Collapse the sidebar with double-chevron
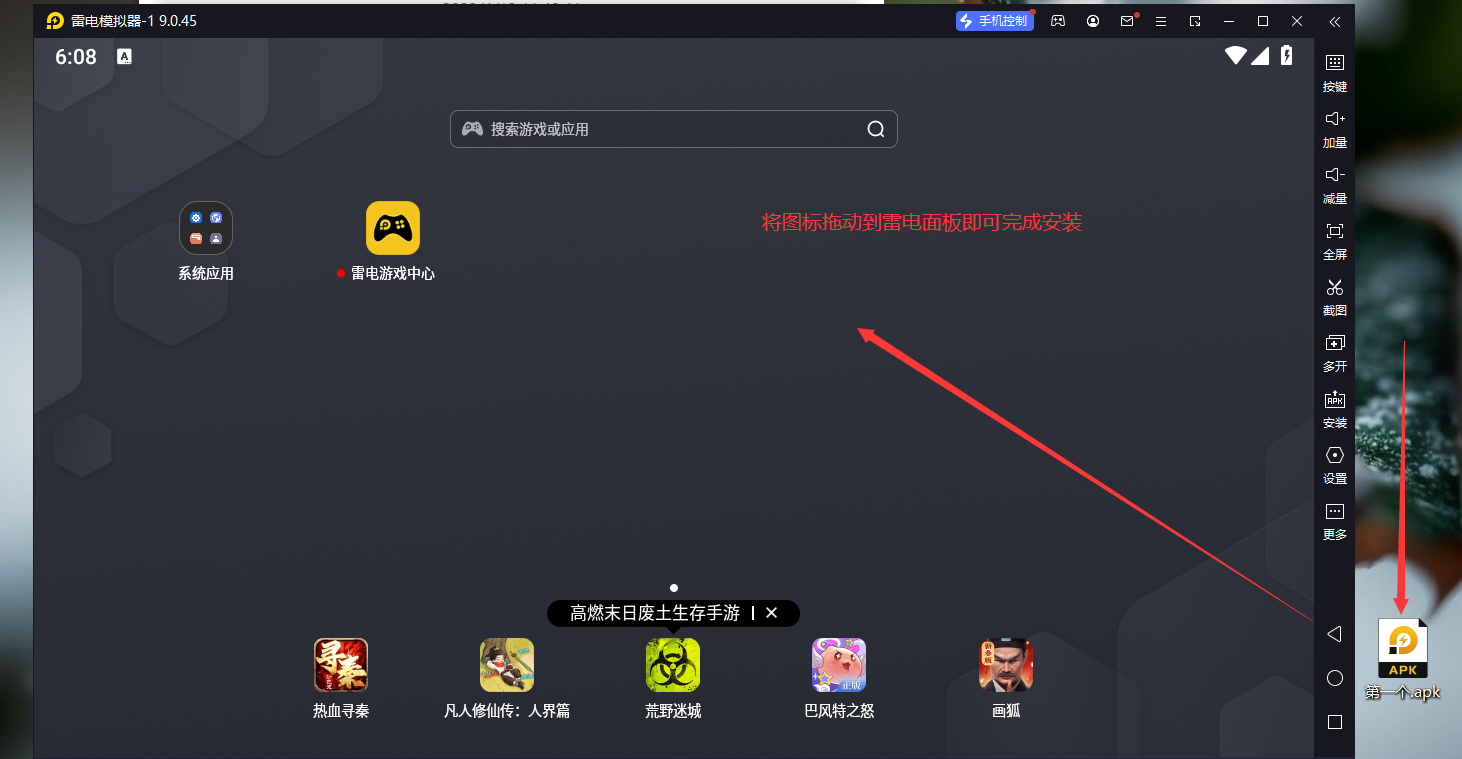The width and height of the screenshot is (1462, 759). [x=1335, y=21]
